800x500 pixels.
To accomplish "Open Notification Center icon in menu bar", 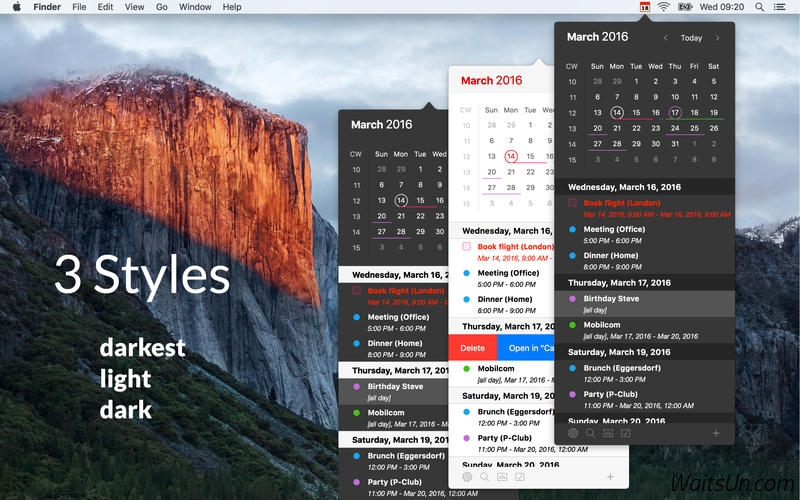I will click(x=780, y=7).
